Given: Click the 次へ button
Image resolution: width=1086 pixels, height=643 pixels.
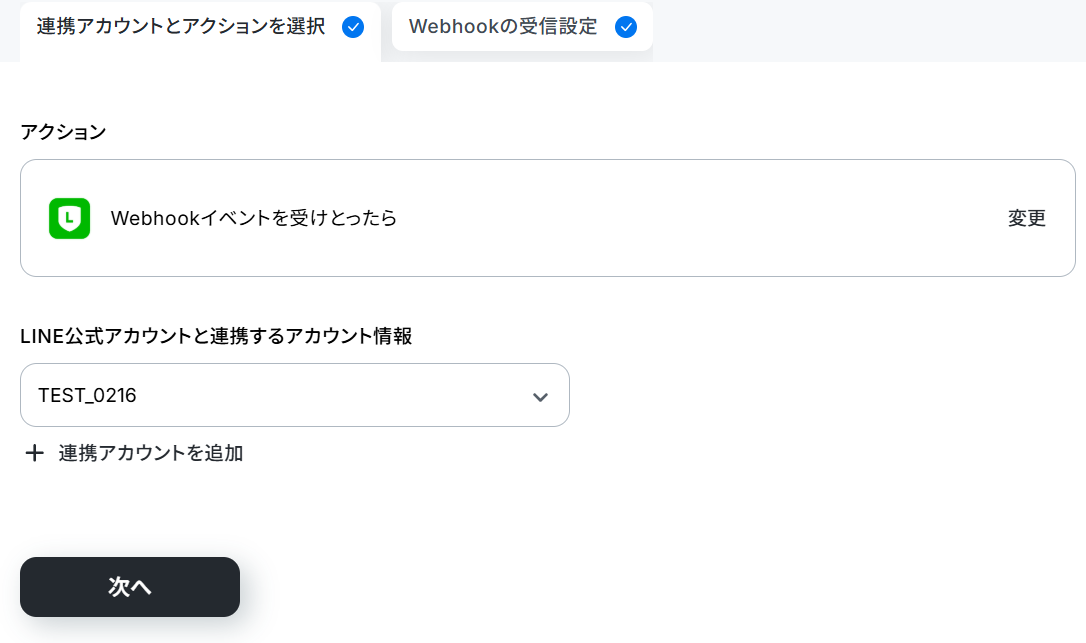Looking at the screenshot, I should pyautogui.click(x=130, y=587).
